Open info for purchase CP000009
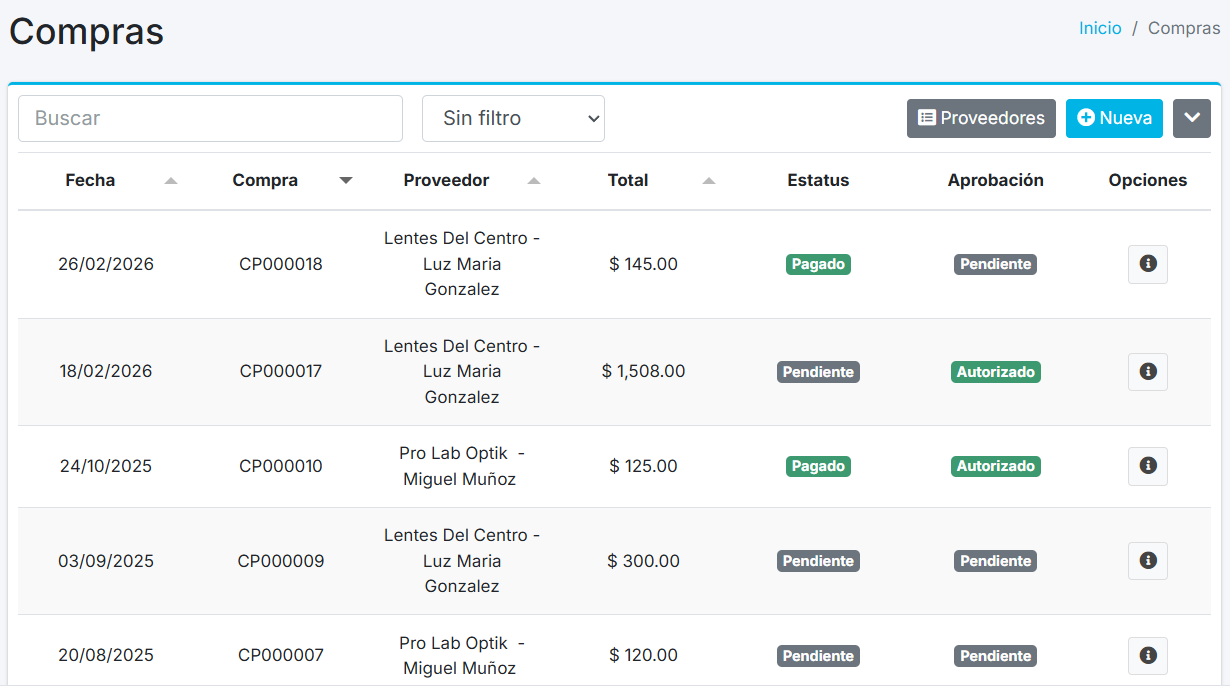The height and width of the screenshot is (695, 1230). [1147, 561]
